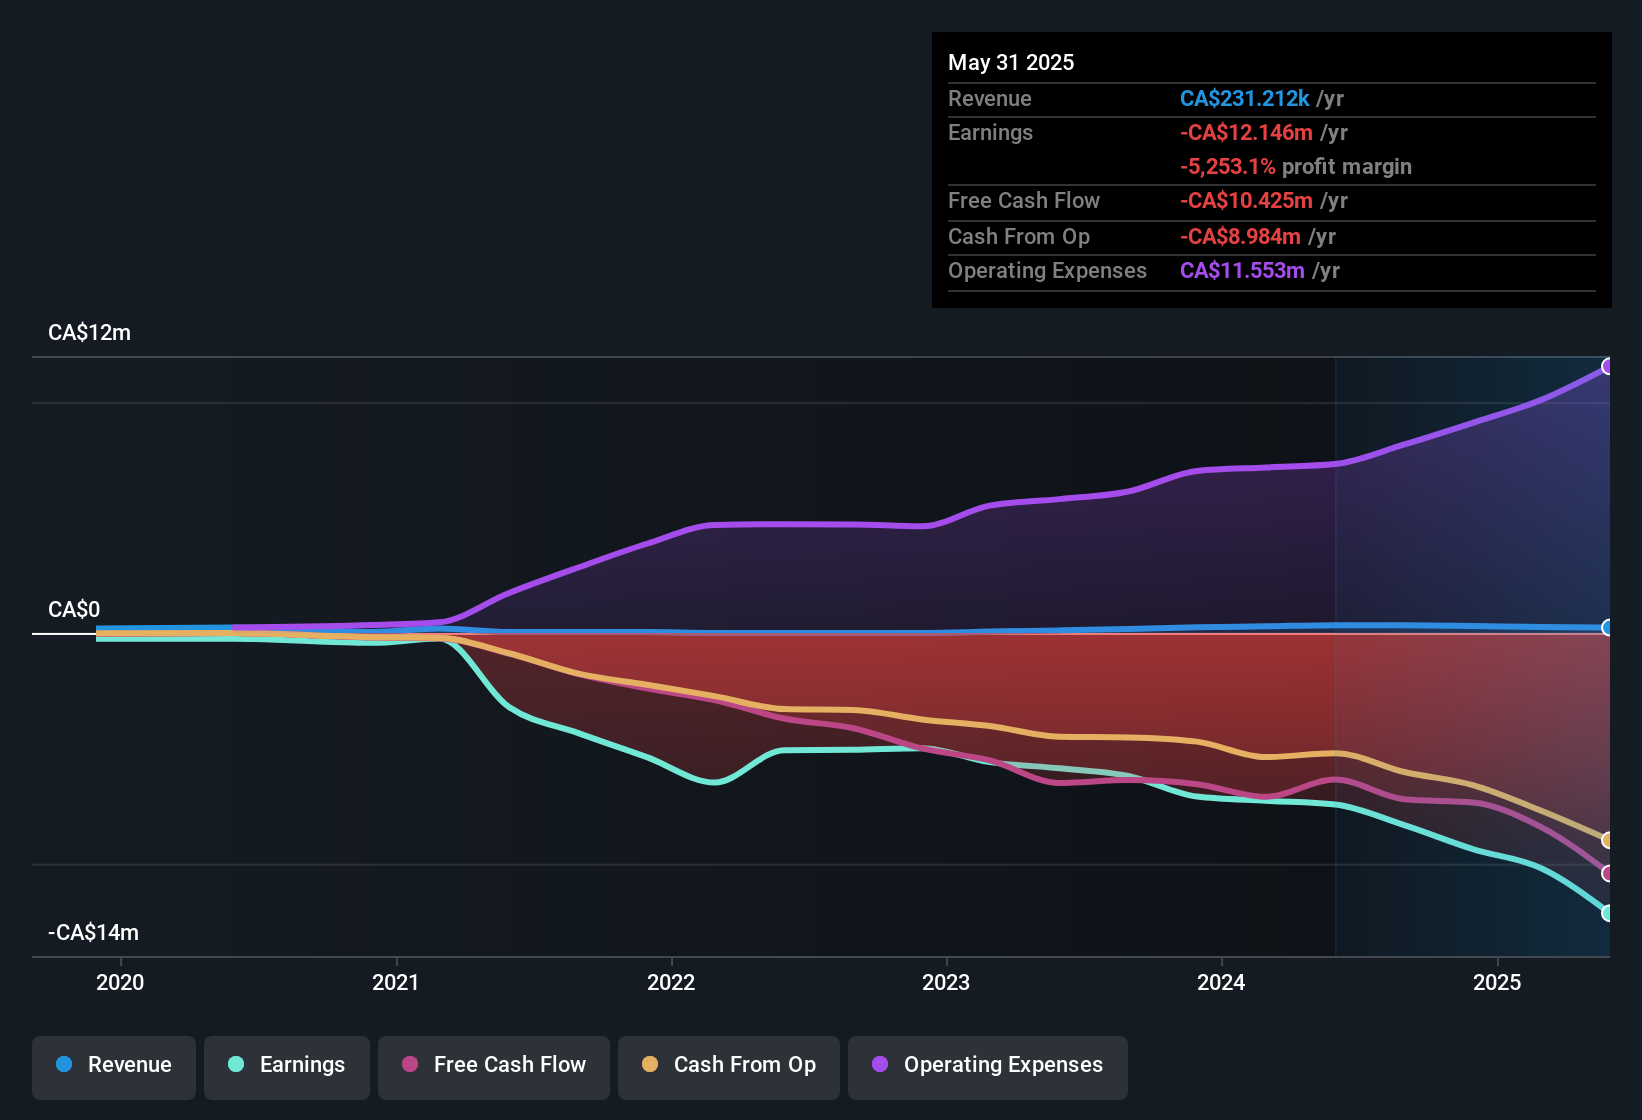This screenshot has width=1642, height=1120.
Task: Click the May 31 2025 tooltip header
Action: 1011,62
